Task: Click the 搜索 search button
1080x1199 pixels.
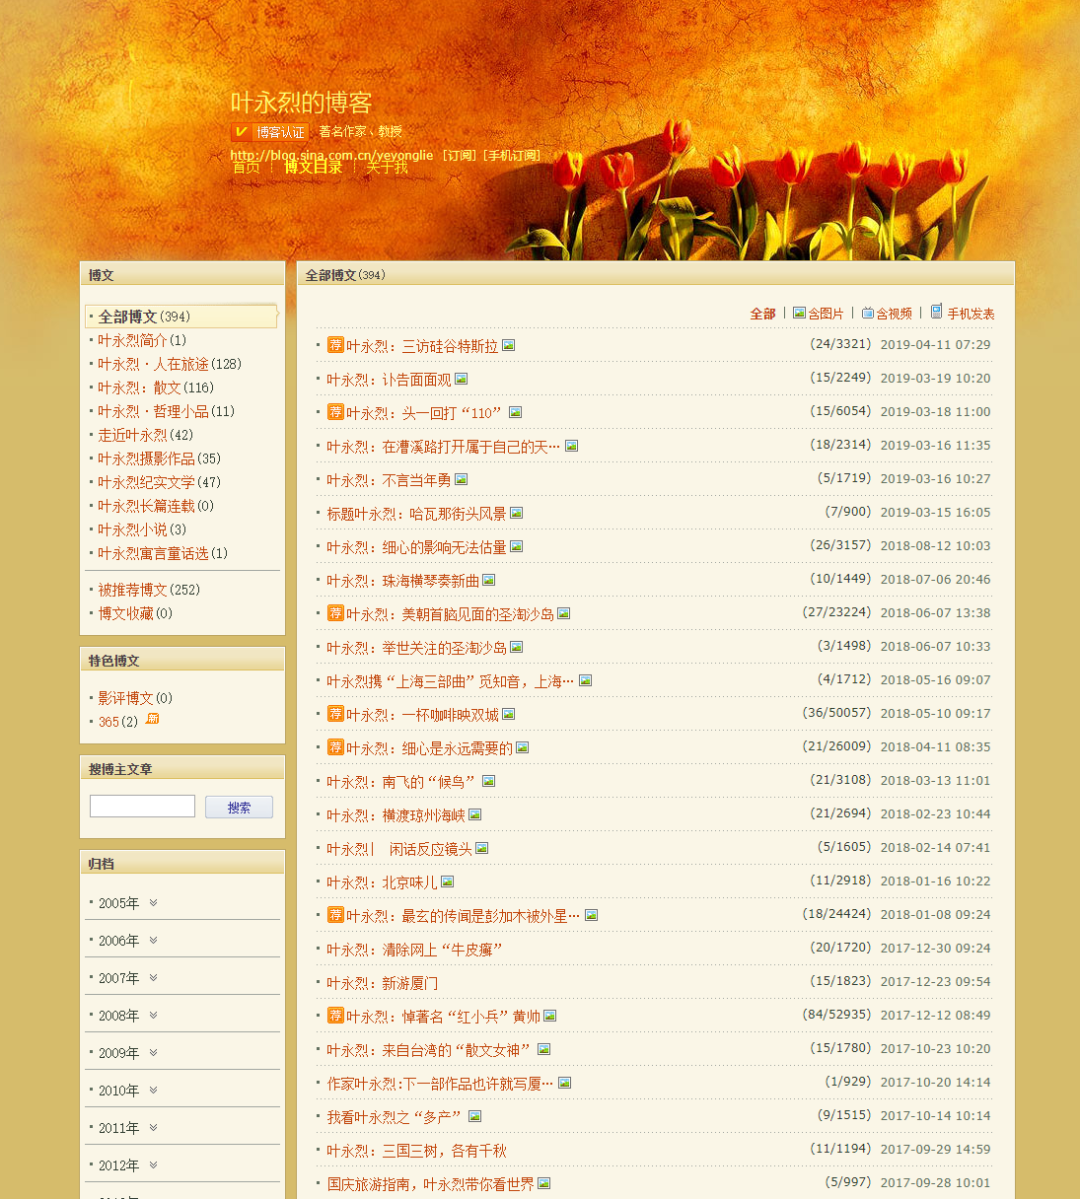Action: pos(239,806)
